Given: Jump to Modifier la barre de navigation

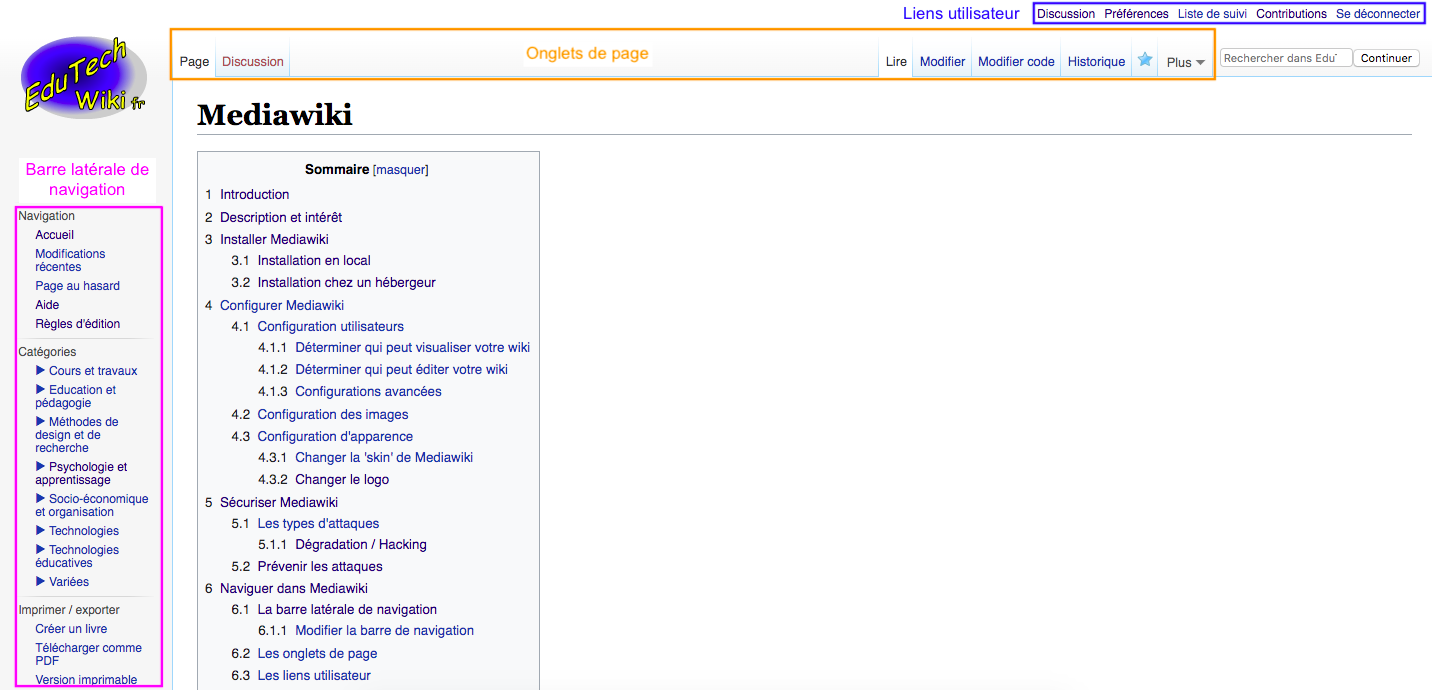Looking at the screenshot, I should click(385, 630).
